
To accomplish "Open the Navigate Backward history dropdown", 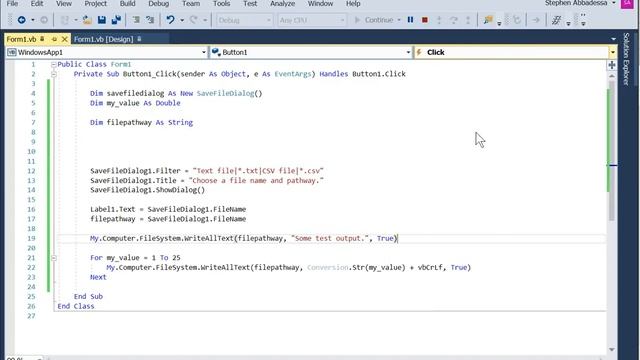I will click(x=33, y=20).
